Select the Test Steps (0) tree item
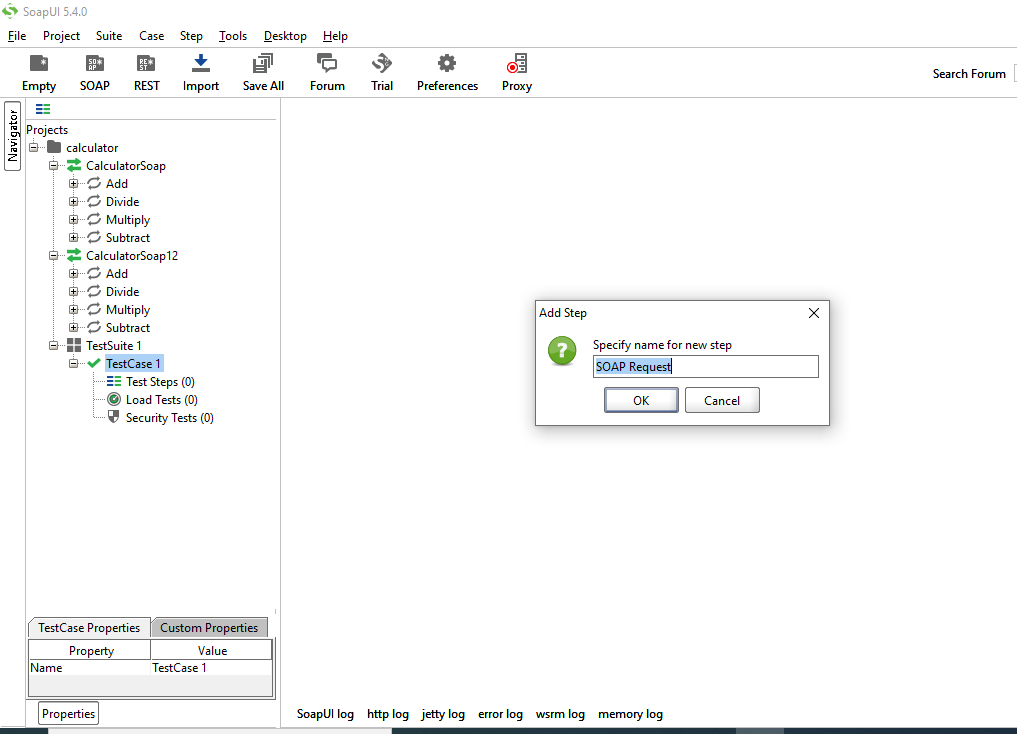1017x734 pixels. 160,381
